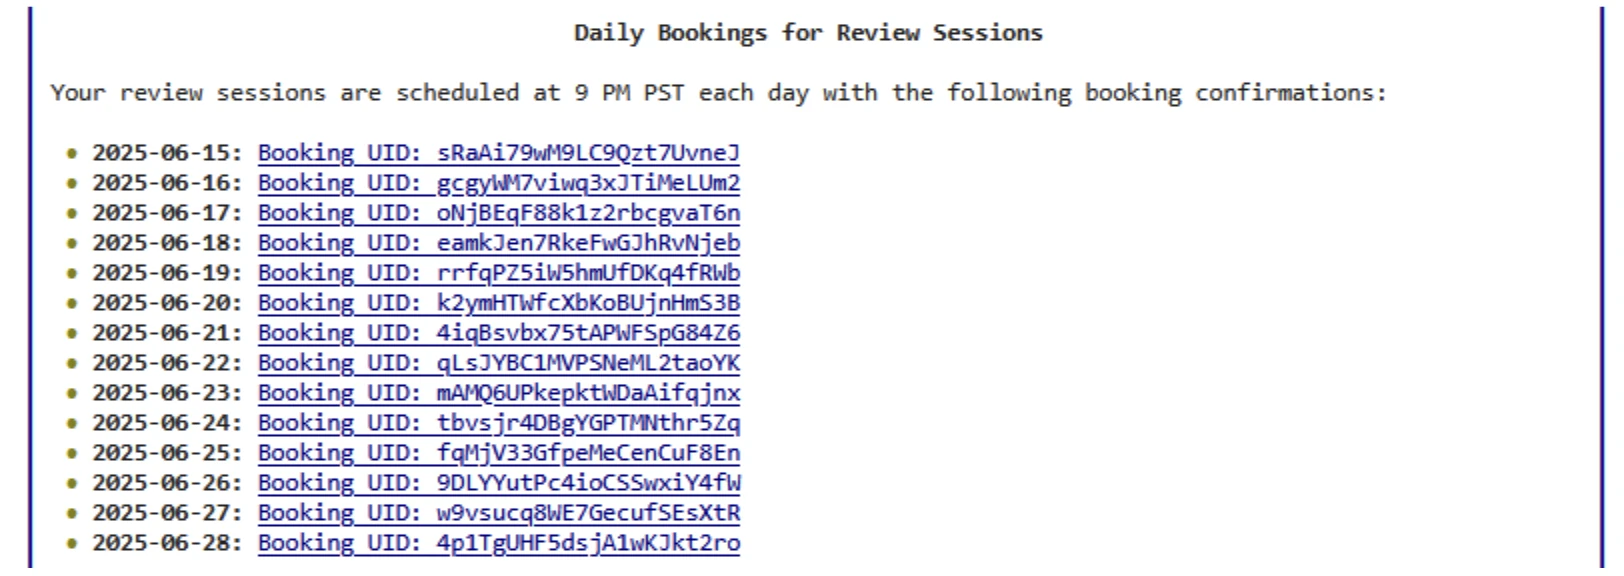Open the booking link for 2025-06-15
Image resolution: width=1624 pixels, height=576 pixels.
click(x=498, y=153)
